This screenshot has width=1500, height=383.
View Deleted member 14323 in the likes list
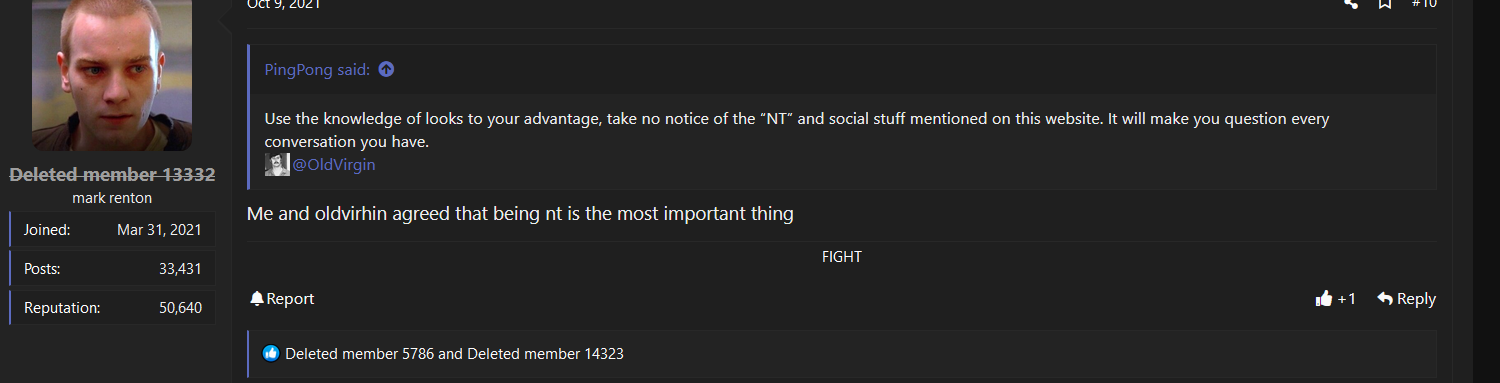[545, 354]
